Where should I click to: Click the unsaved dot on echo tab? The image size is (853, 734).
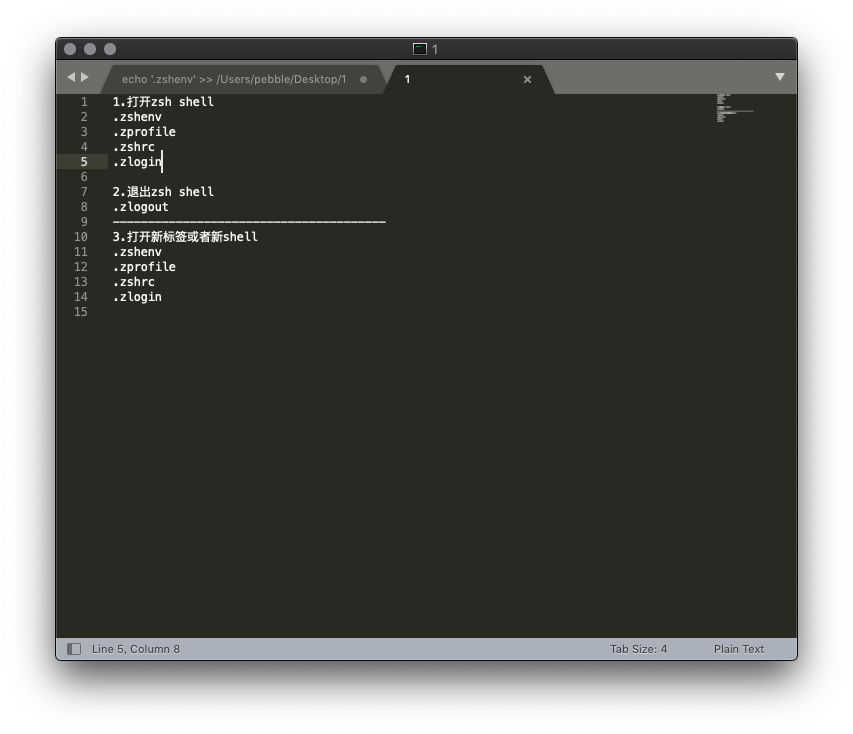tap(363, 79)
